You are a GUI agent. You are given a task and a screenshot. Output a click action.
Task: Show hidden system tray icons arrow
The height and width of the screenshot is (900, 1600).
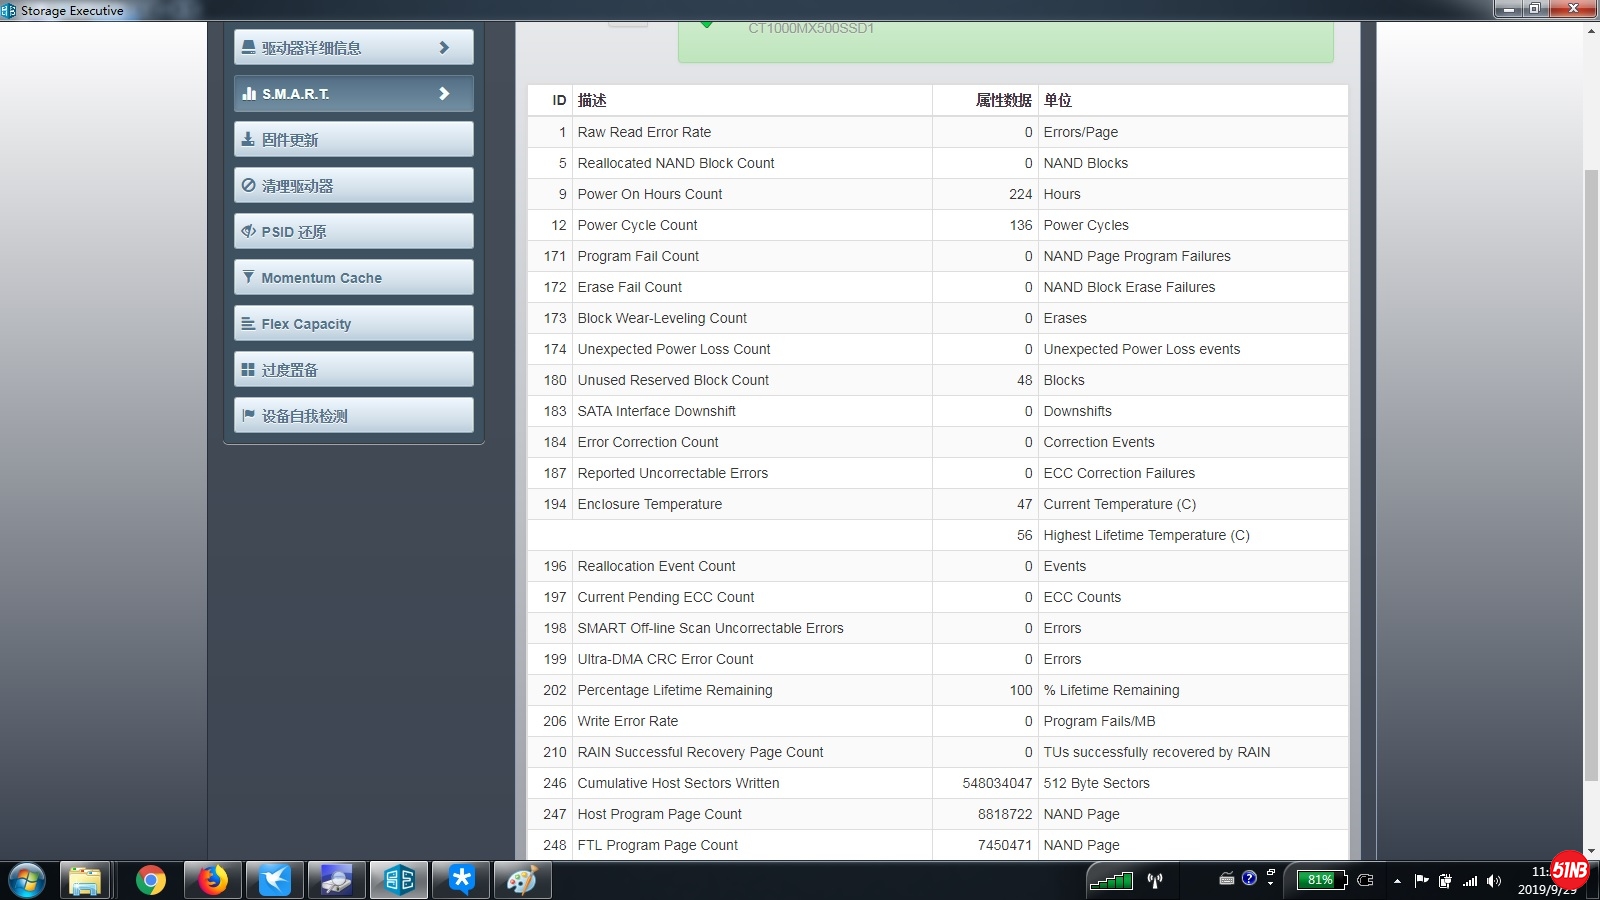[1397, 881]
